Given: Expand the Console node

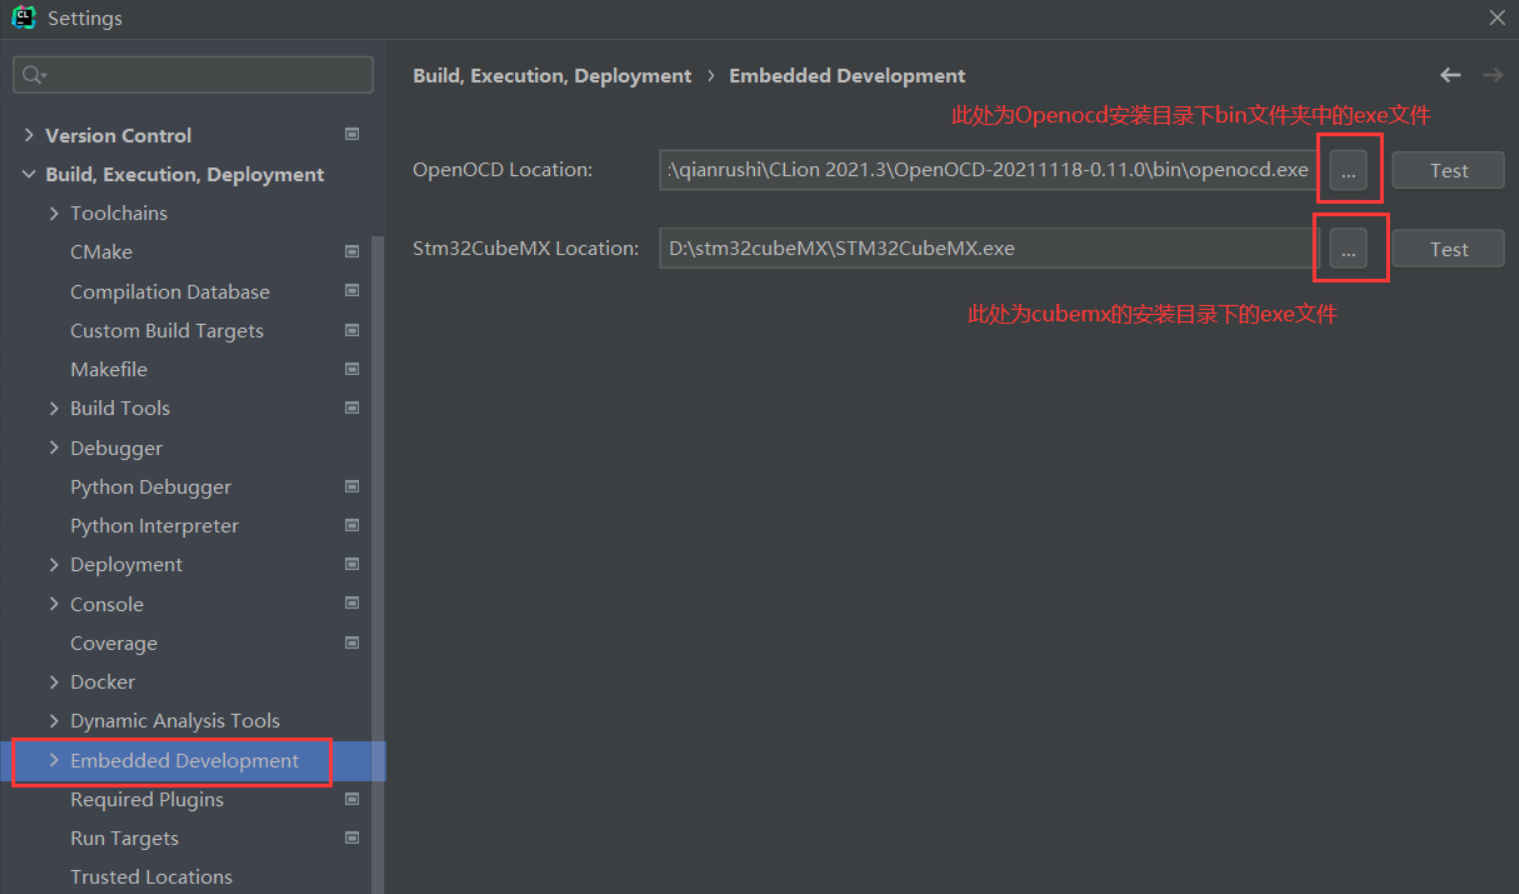Looking at the screenshot, I should 54,604.
